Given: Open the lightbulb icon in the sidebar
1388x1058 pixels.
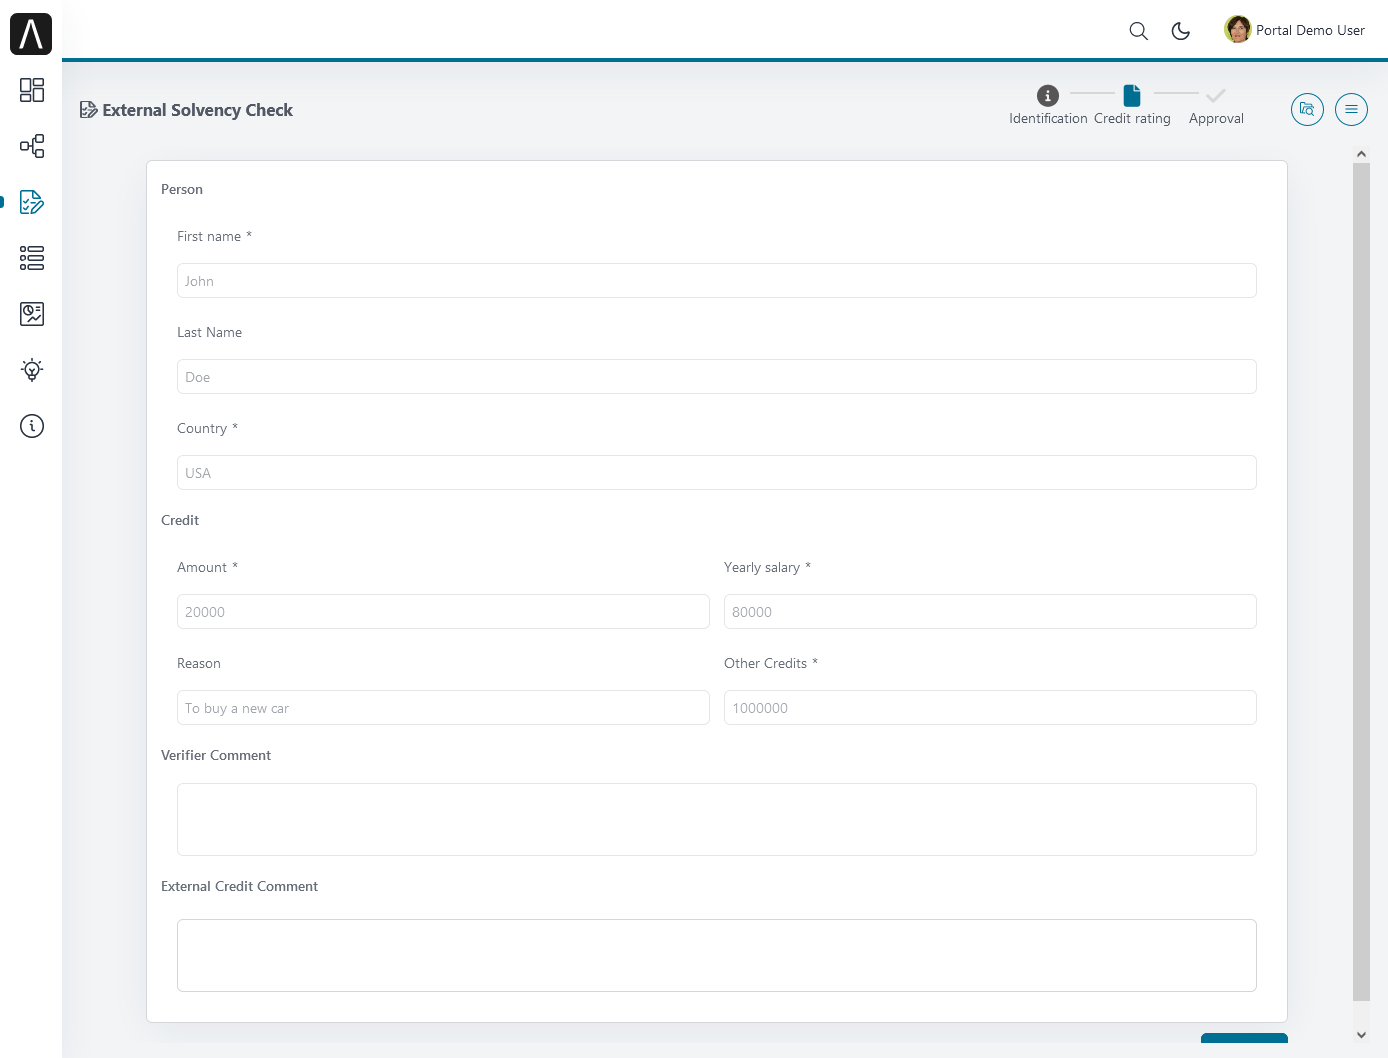Looking at the screenshot, I should coord(32,370).
